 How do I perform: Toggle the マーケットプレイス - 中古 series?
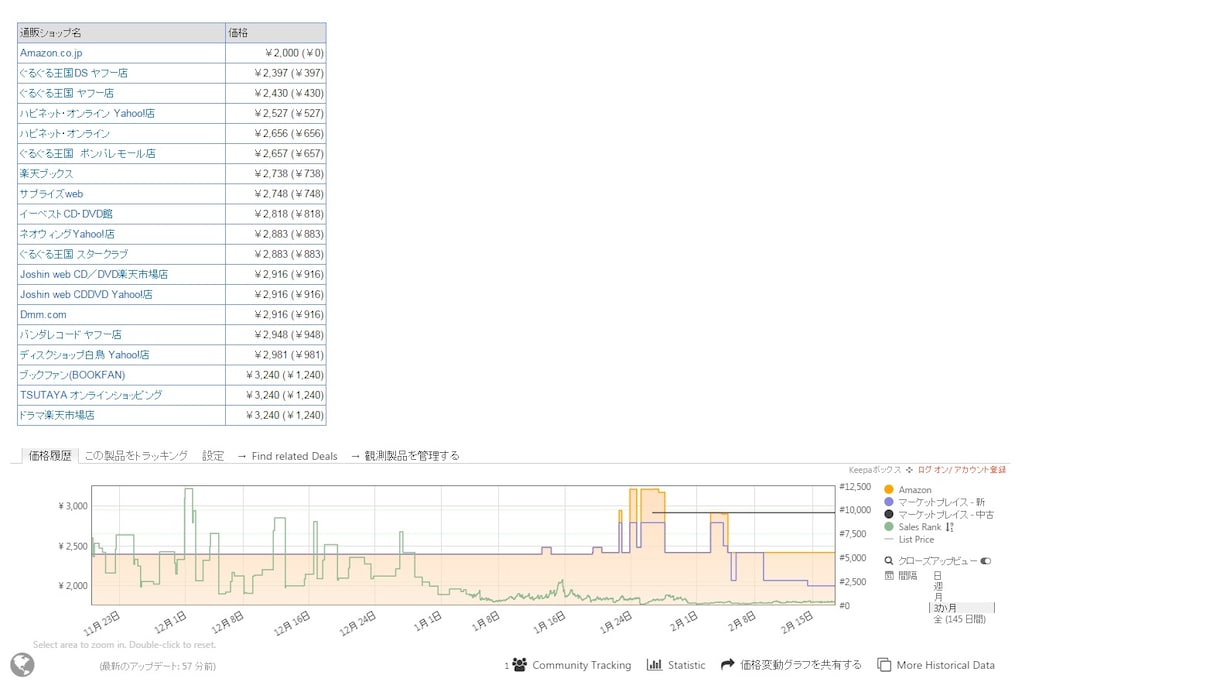click(x=939, y=515)
